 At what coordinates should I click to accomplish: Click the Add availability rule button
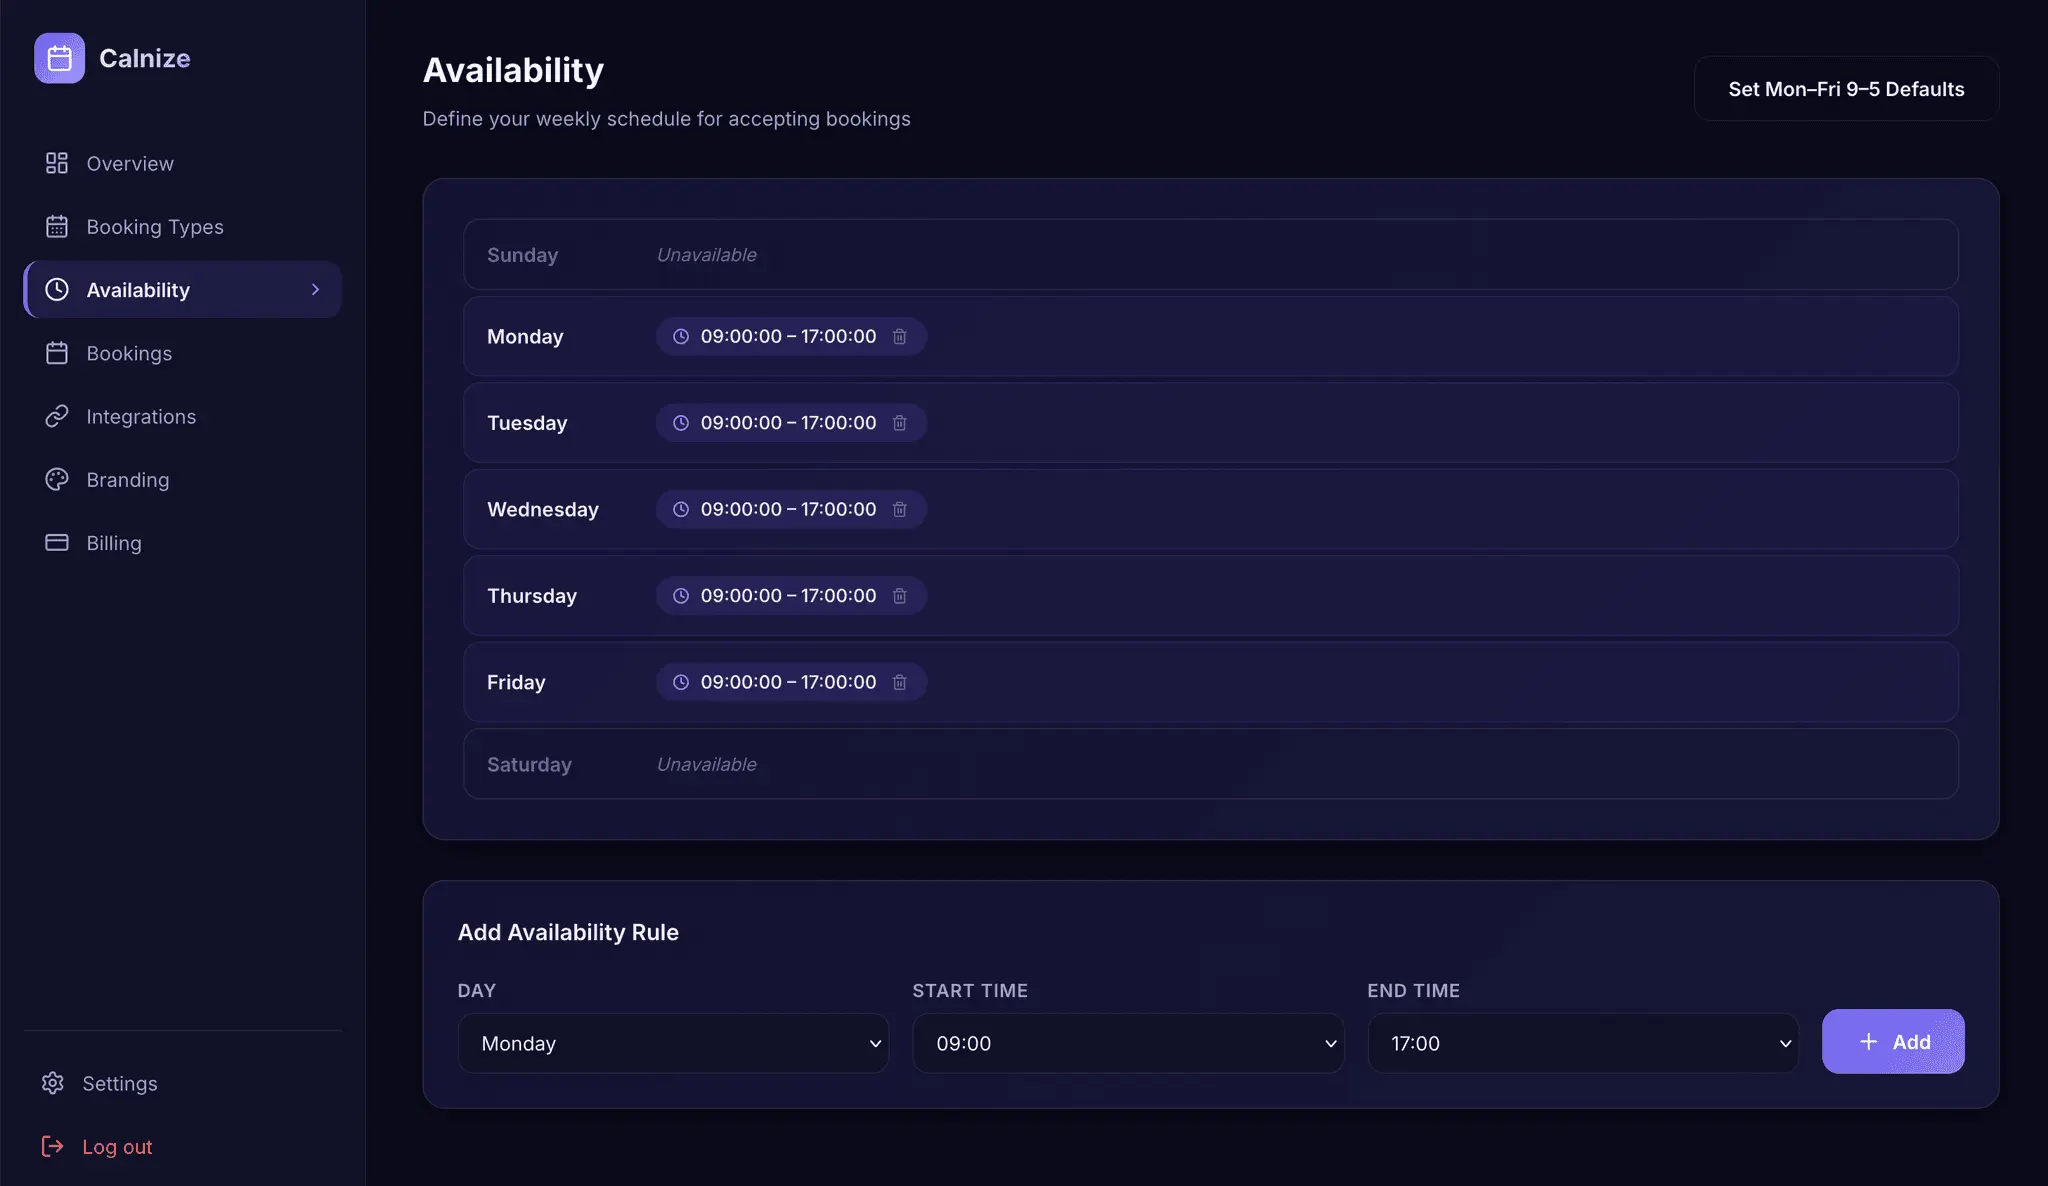(x=1893, y=1041)
